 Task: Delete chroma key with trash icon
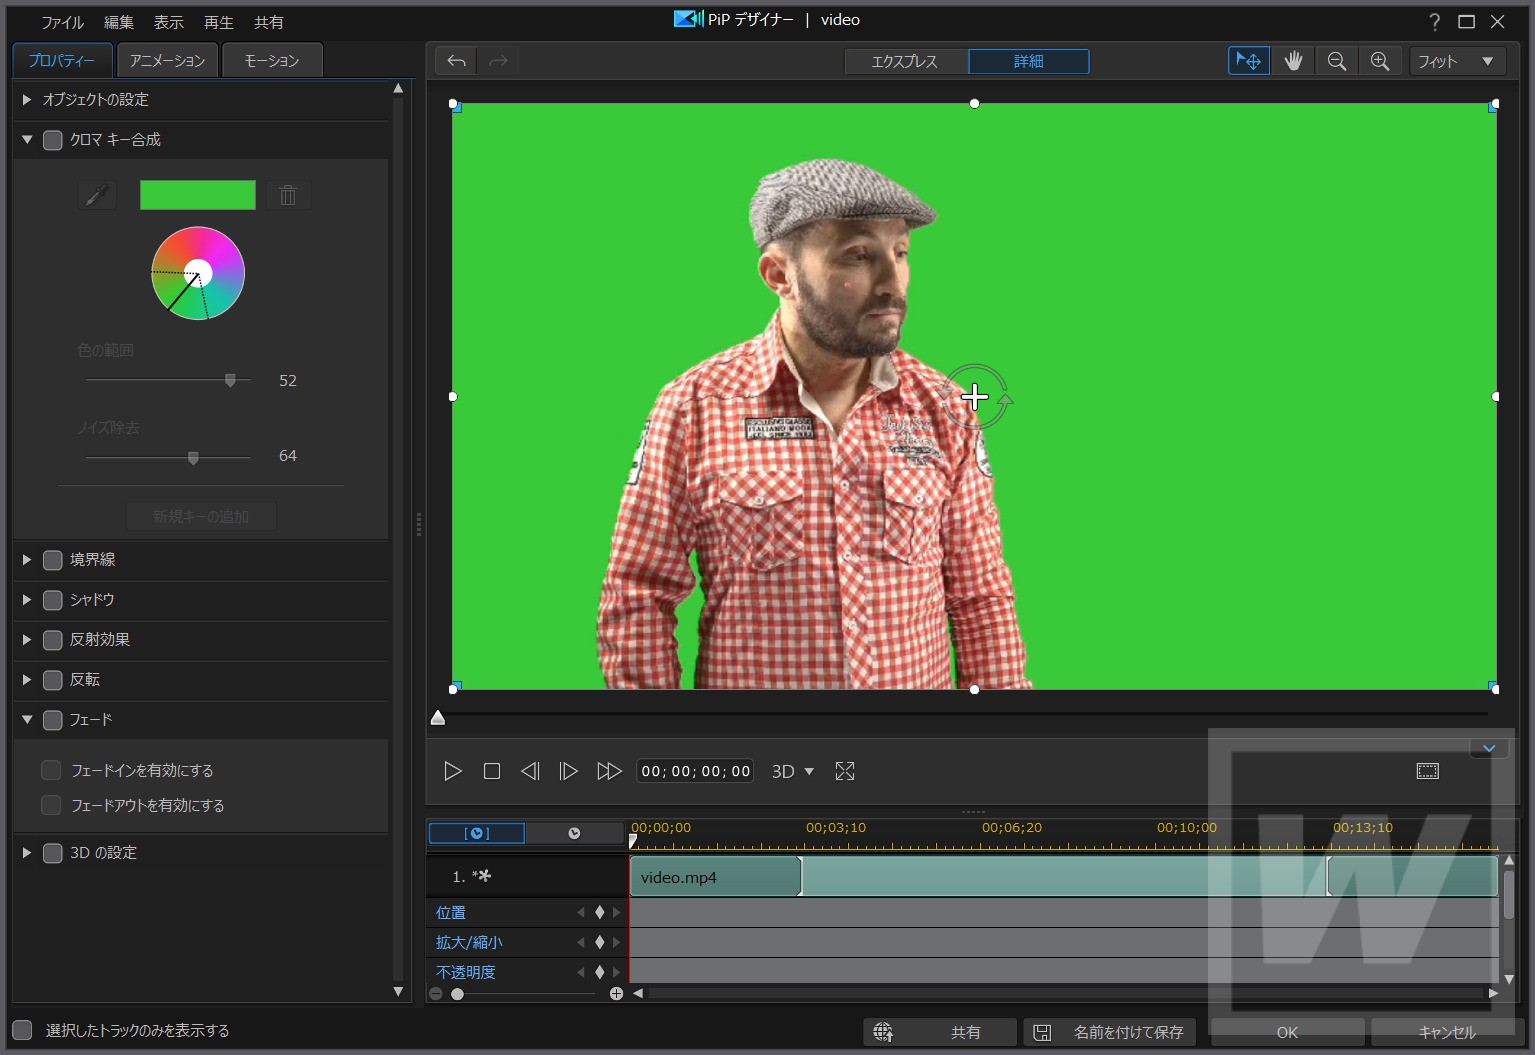pyautogui.click(x=288, y=195)
